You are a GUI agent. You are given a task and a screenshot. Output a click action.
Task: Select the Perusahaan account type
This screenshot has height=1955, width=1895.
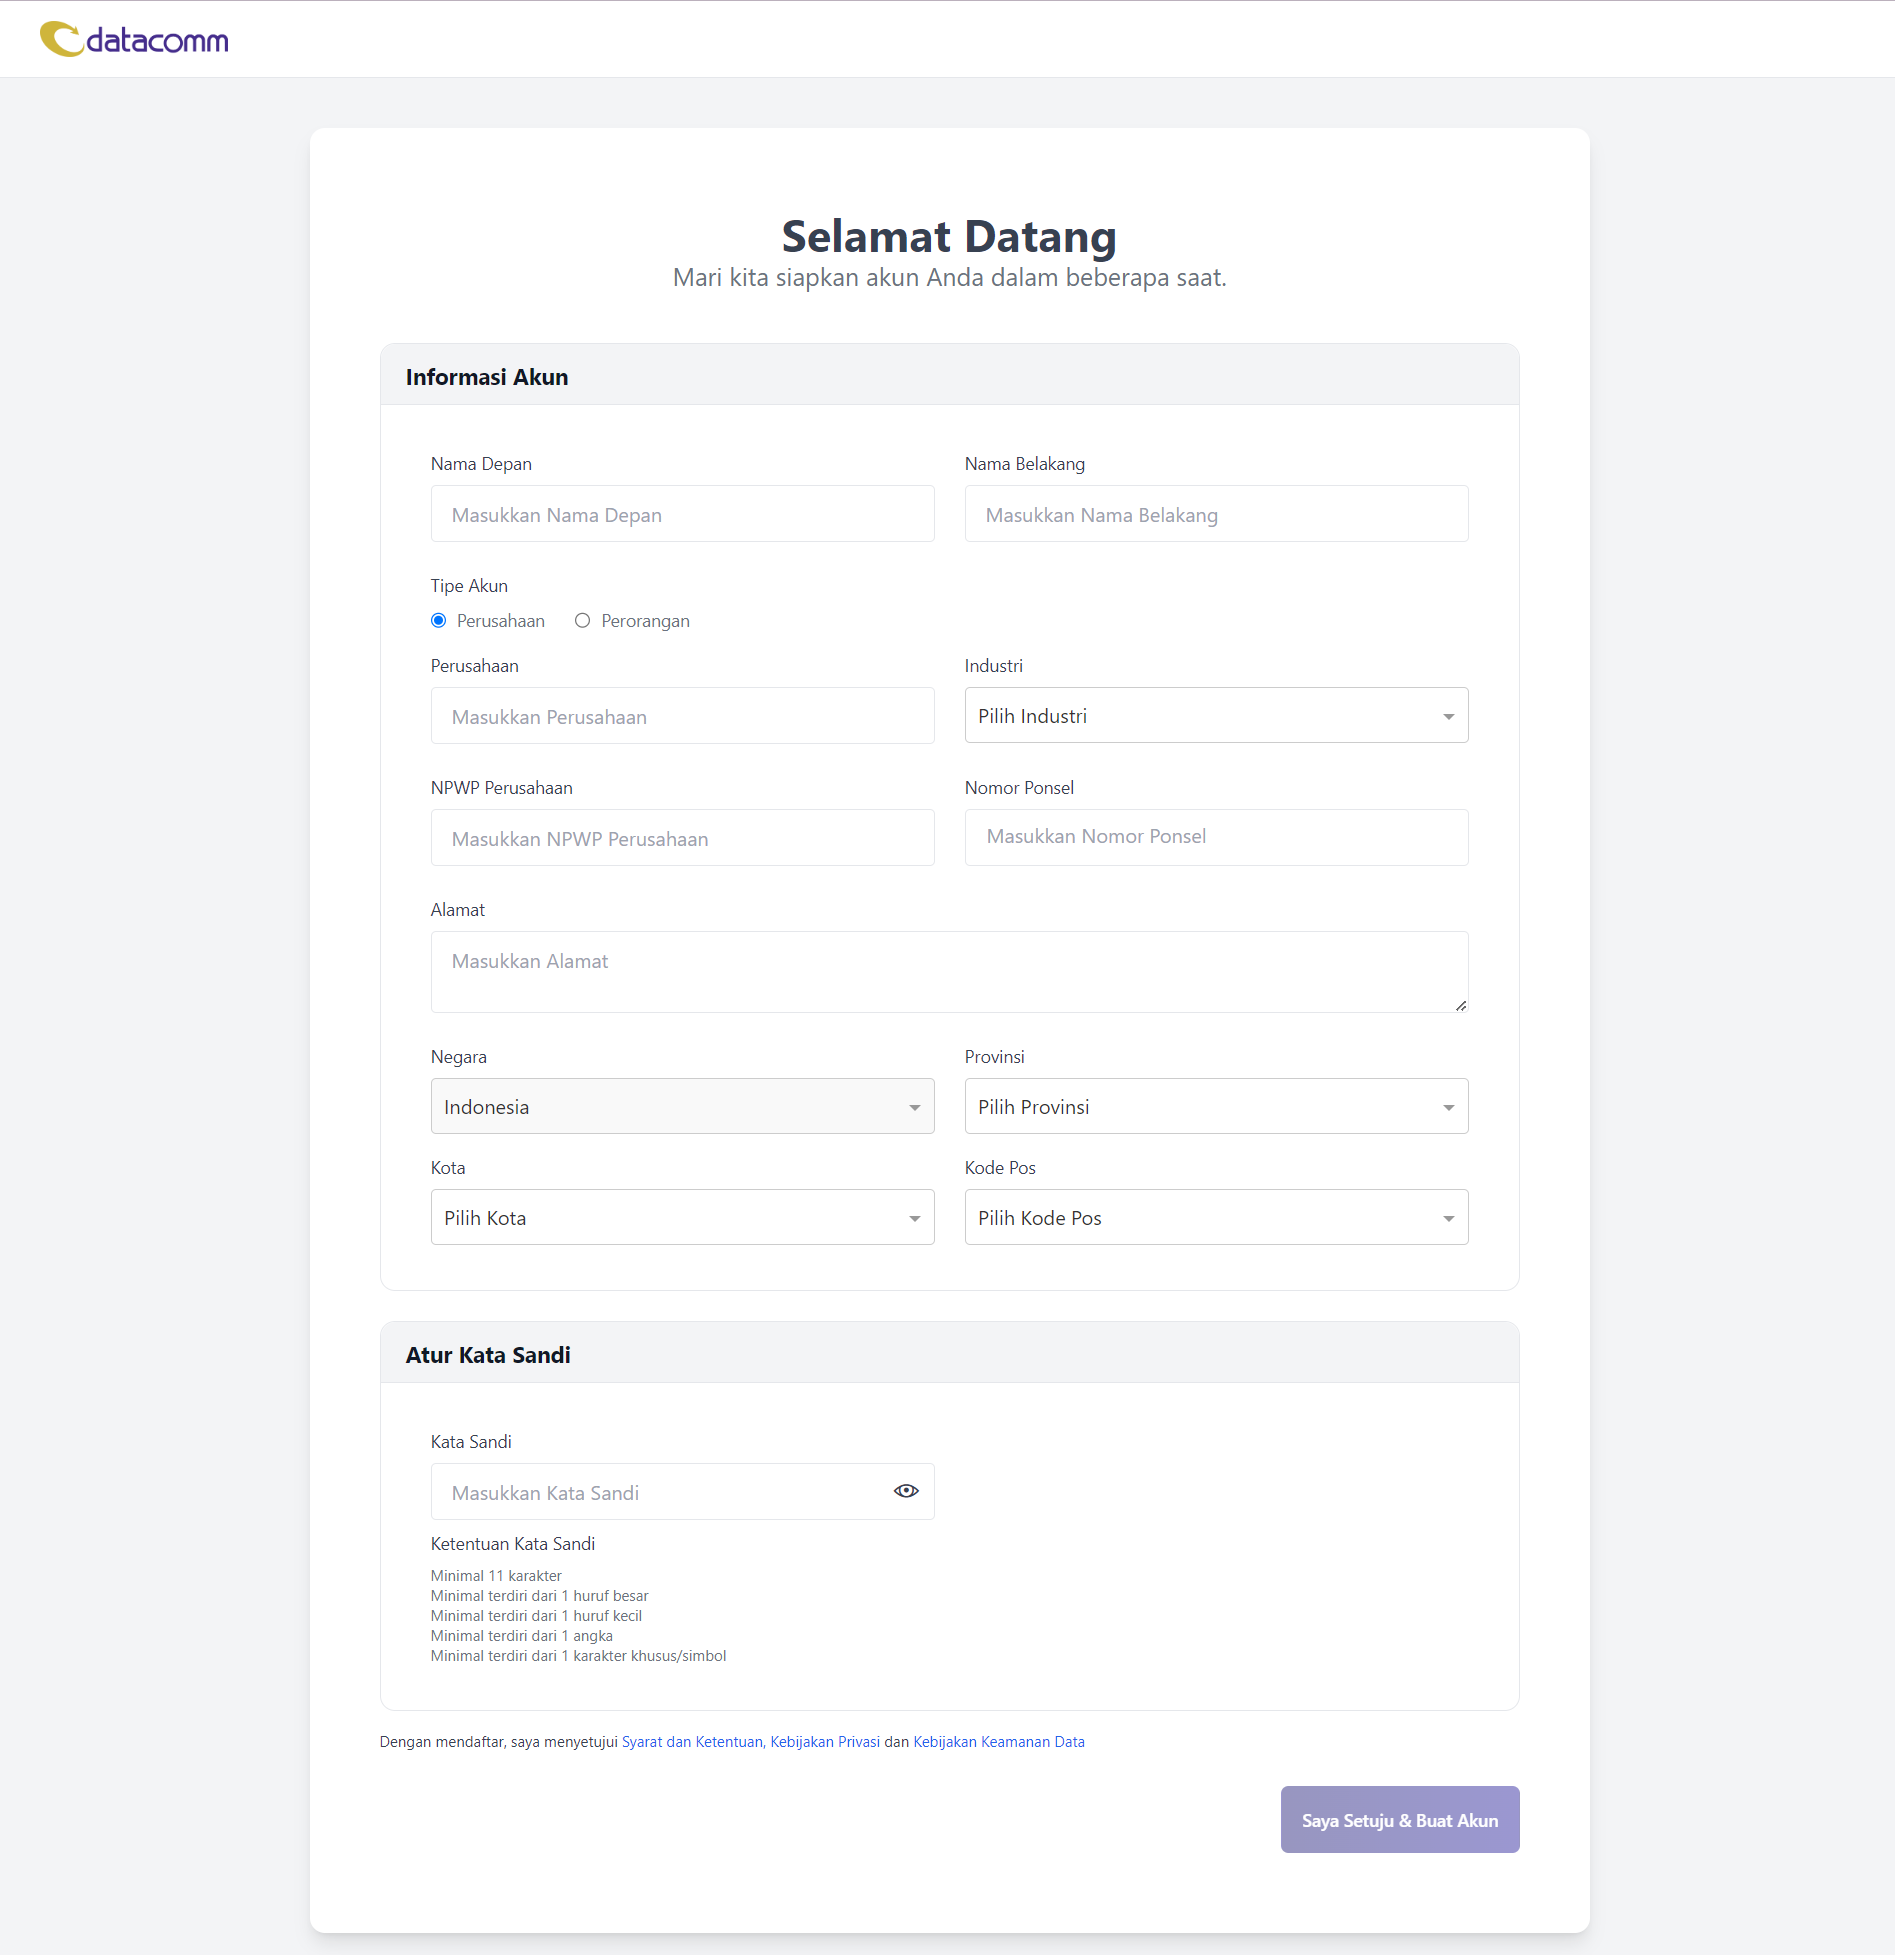[439, 621]
